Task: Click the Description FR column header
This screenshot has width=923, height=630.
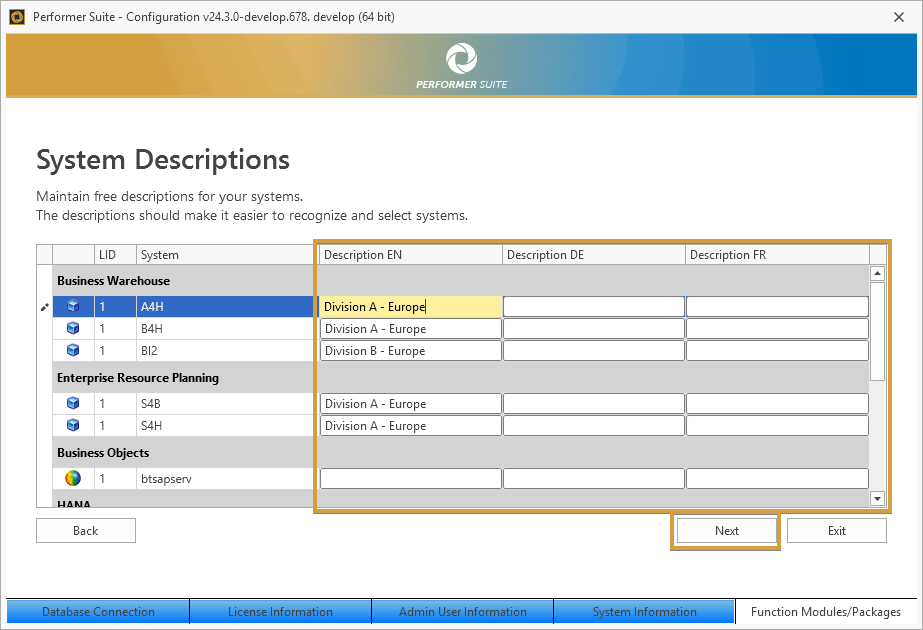Action: [776, 255]
